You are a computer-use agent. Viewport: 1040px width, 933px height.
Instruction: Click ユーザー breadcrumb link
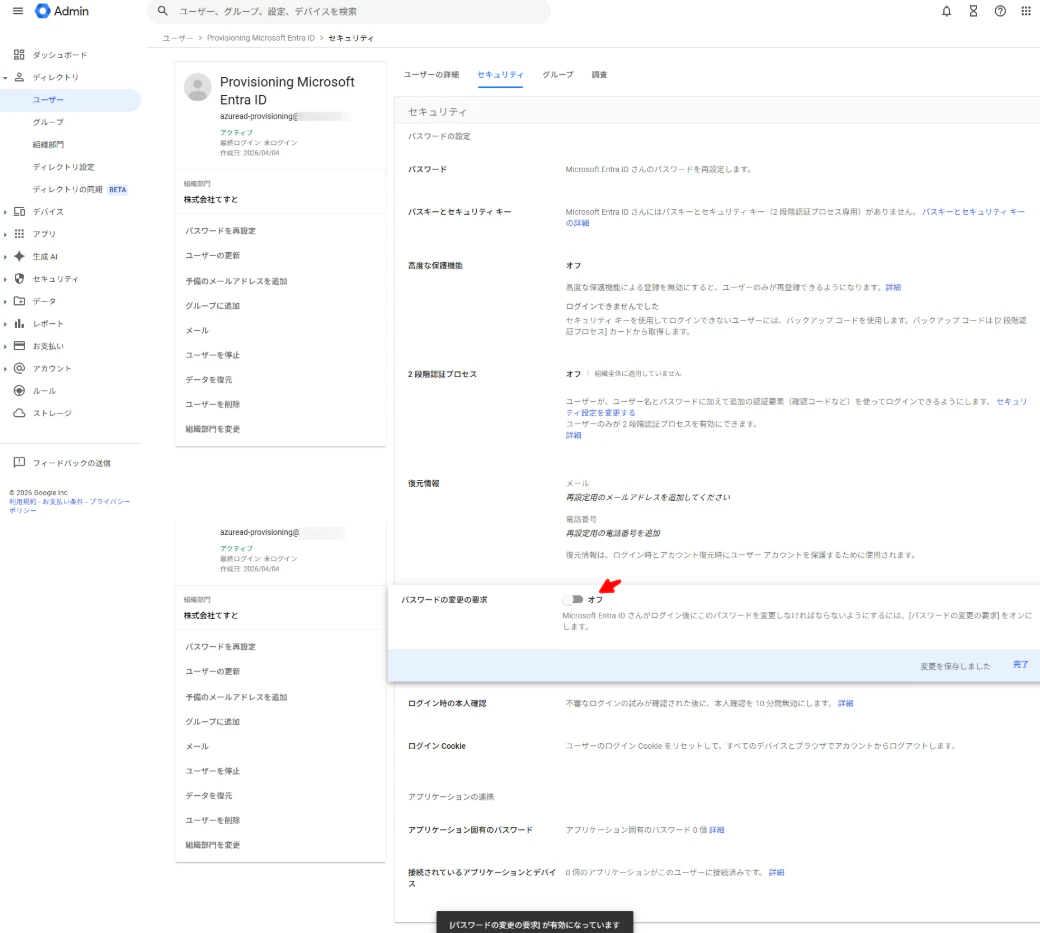point(178,38)
